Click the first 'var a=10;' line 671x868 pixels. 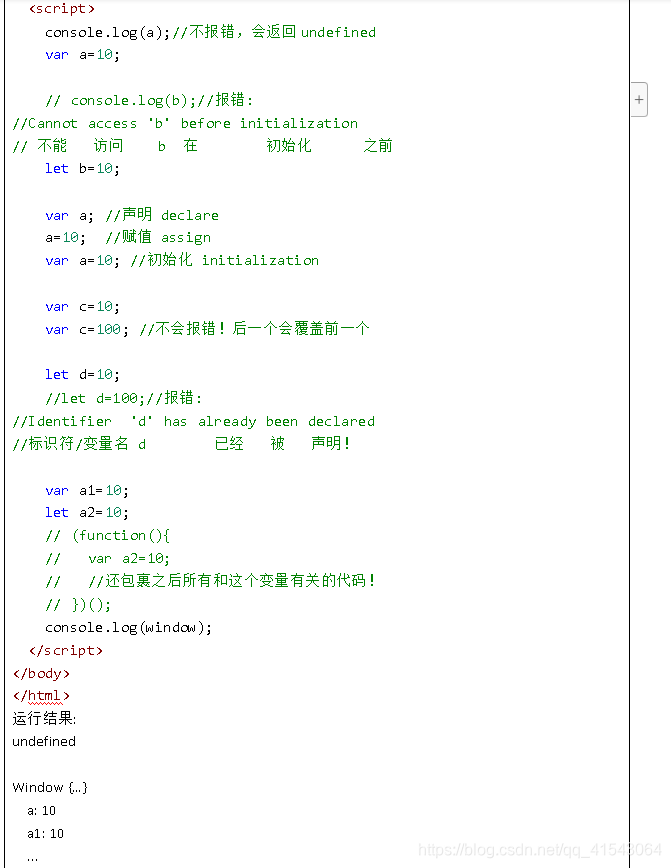82,55
